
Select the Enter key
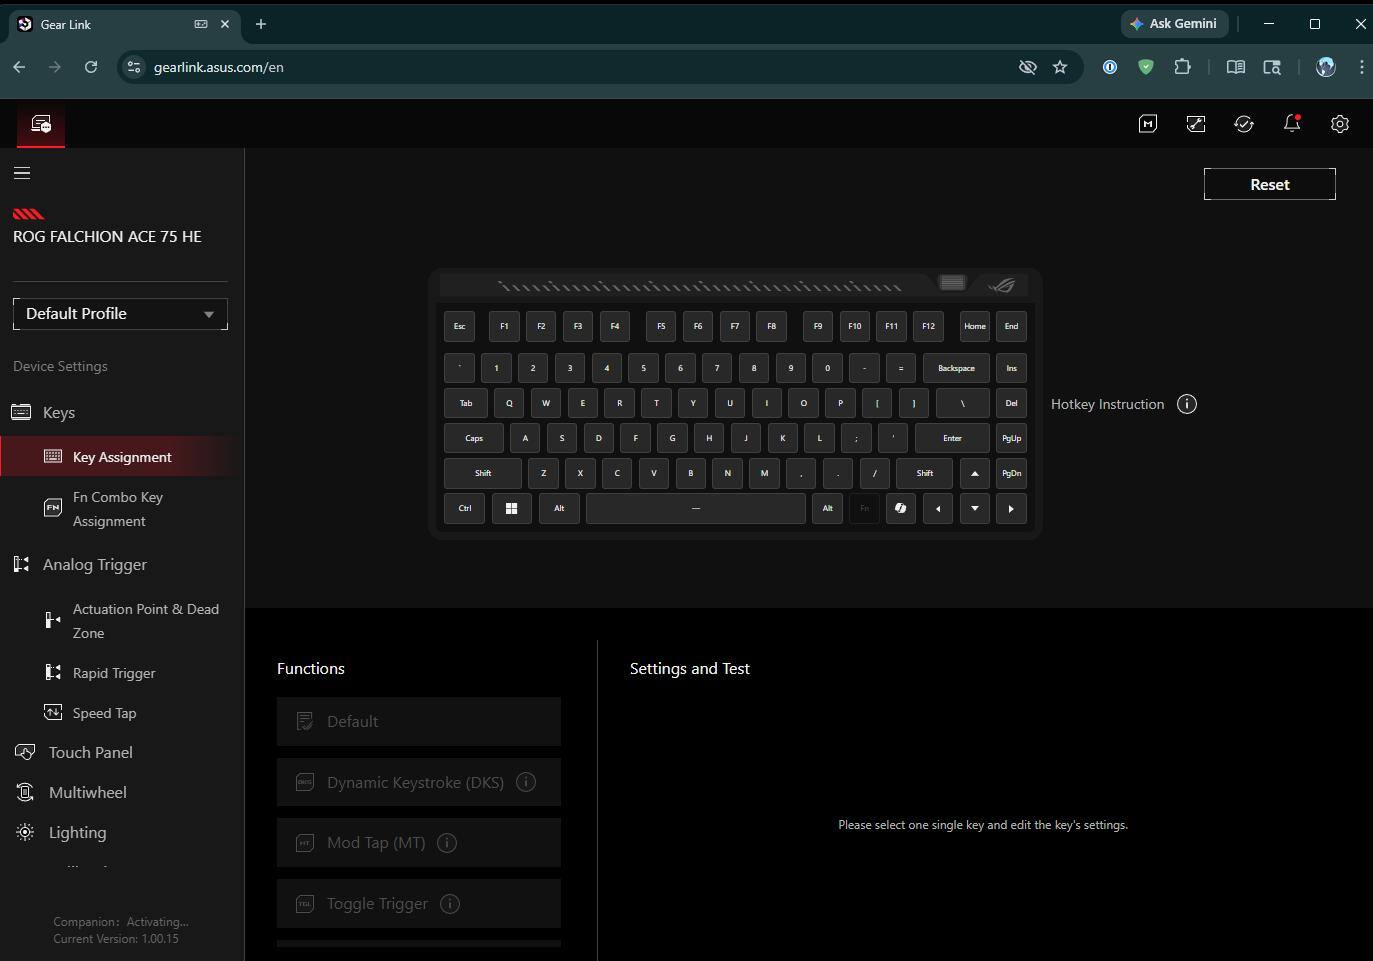click(x=952, y=438)
